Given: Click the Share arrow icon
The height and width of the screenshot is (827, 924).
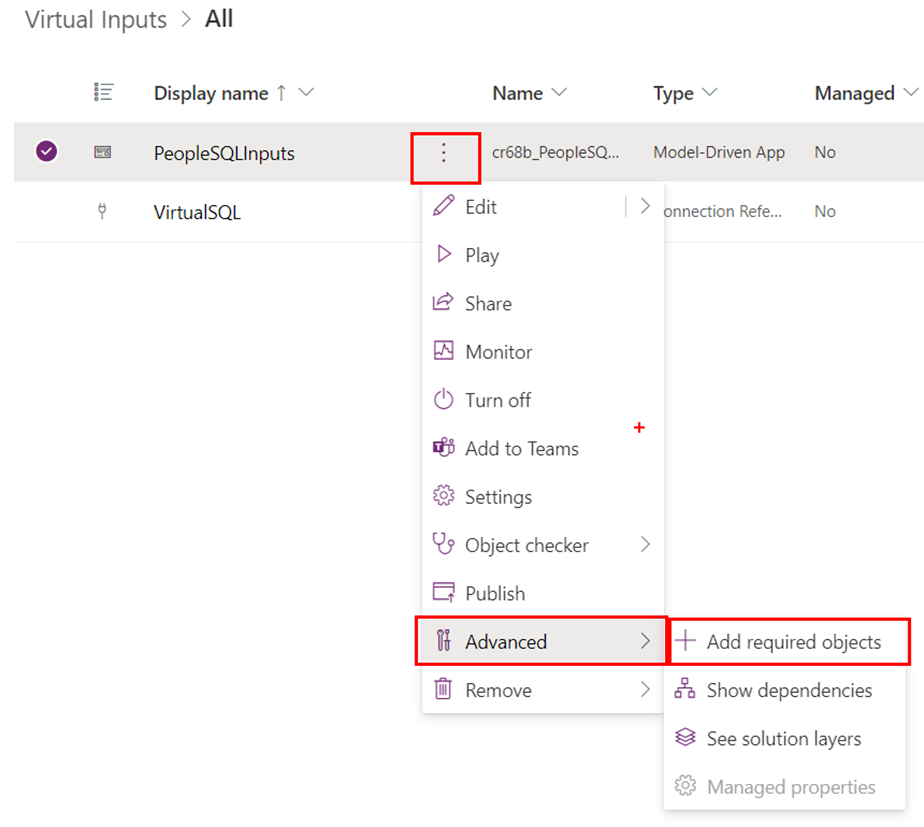Looking at the screenshot, I should coord(443,303).
